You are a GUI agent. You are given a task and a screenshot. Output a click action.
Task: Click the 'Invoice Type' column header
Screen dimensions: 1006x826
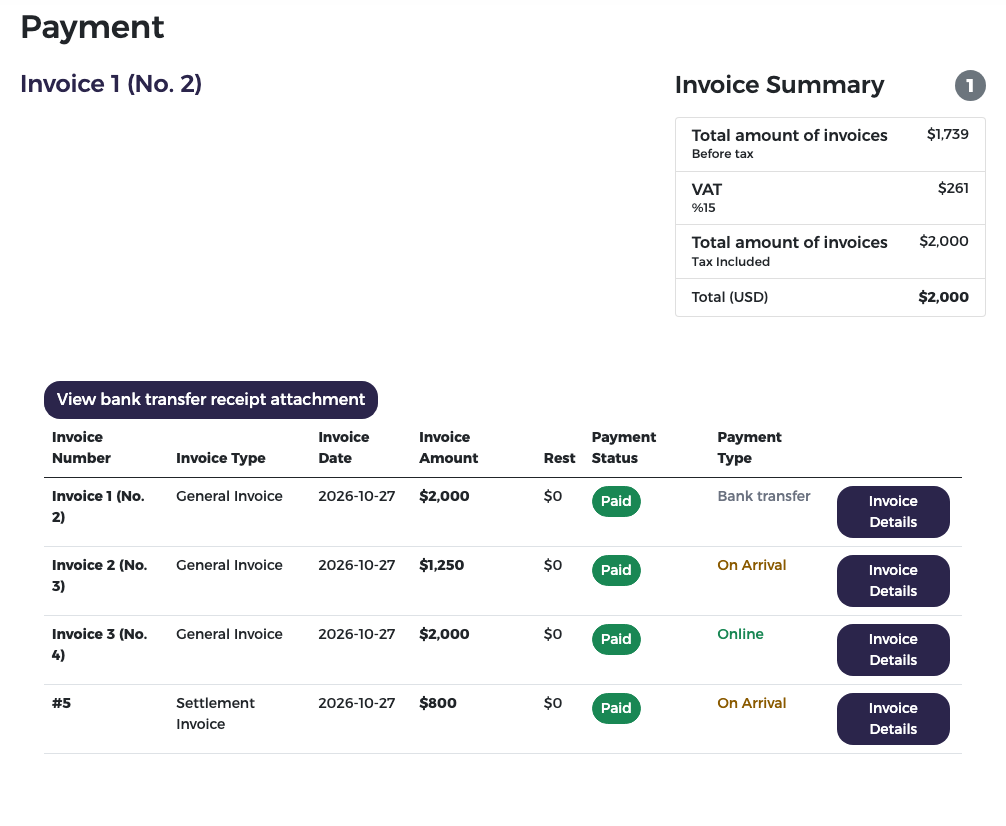pyautogui.click(x=221, y=458)
